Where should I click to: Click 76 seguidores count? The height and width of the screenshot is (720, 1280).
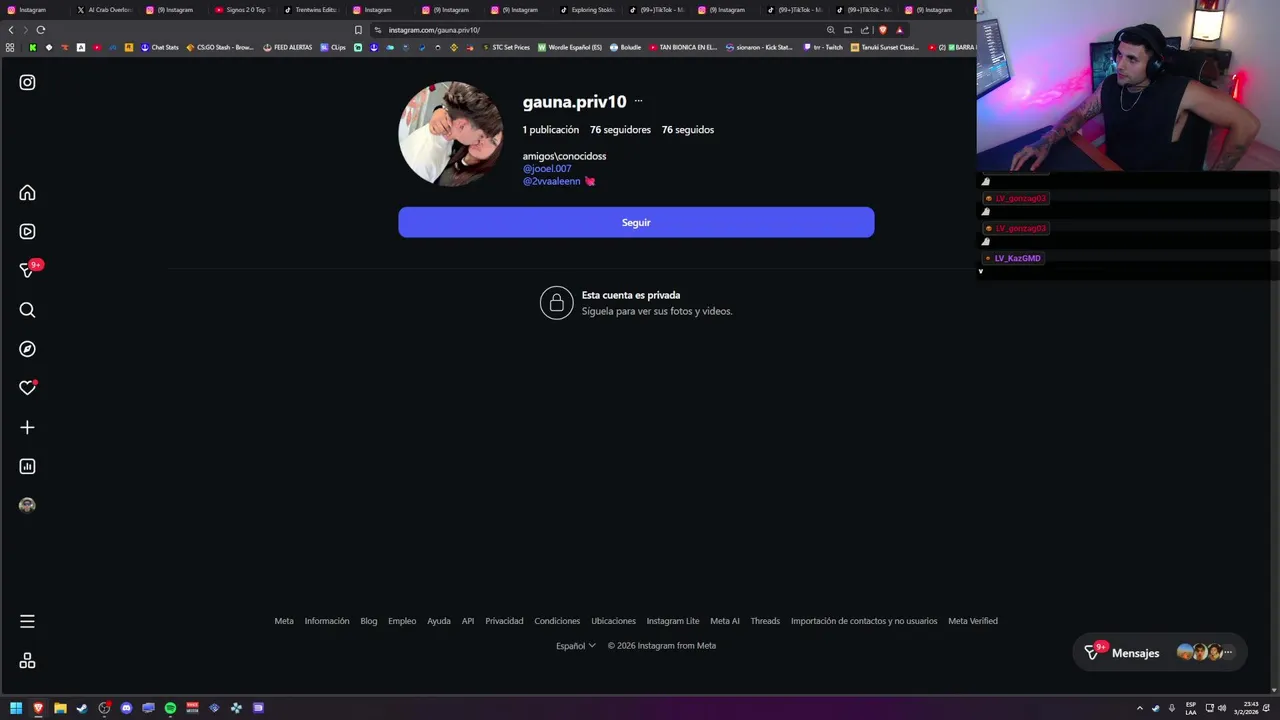[620, 130]
